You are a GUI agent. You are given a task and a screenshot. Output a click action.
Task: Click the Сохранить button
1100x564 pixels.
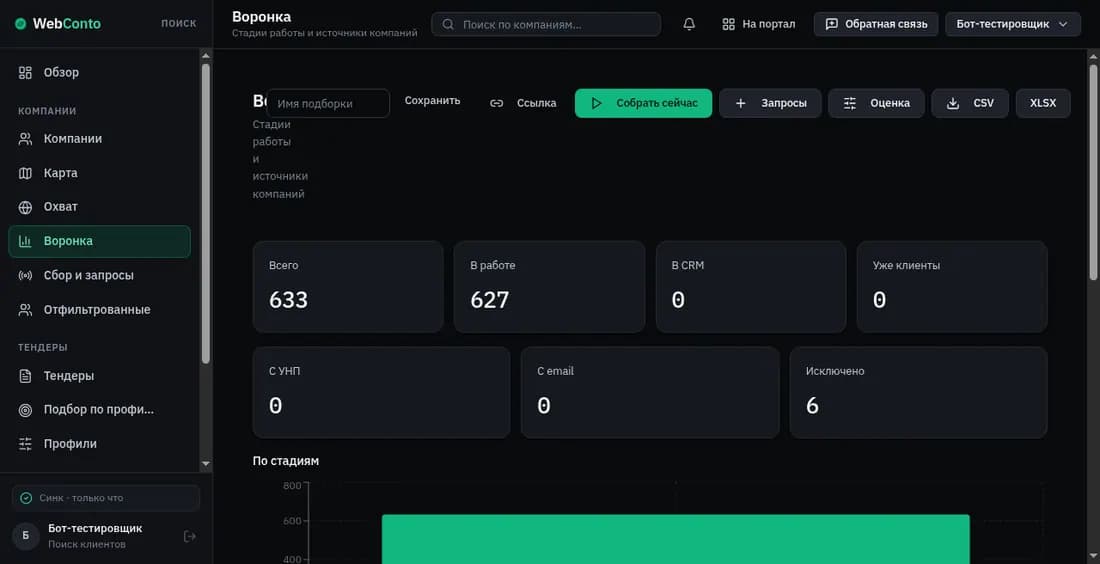click(432, 100)
